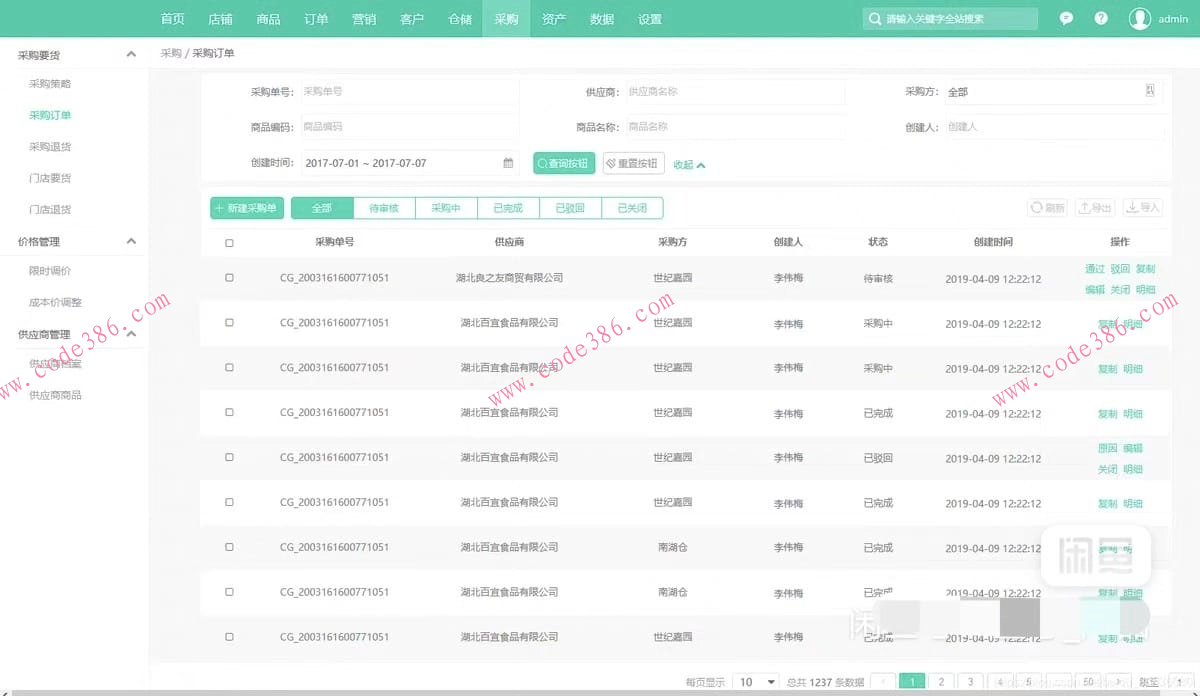Switch to the 待审核 tab
The image size is (1200, 696).
[x=384, y=207]
